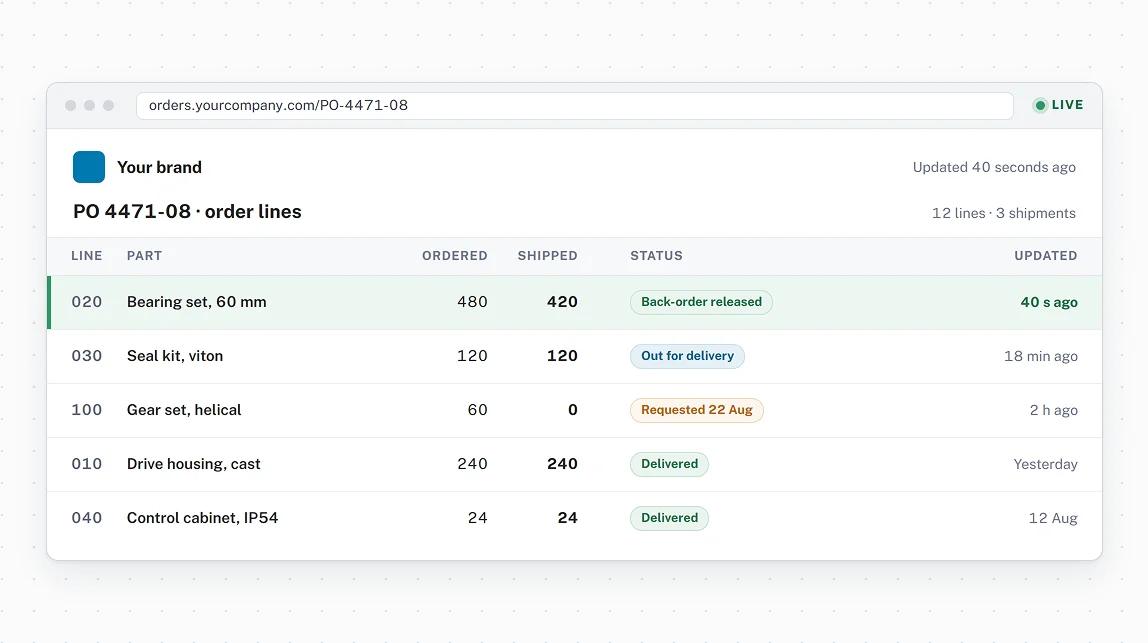Screen dimensions: 1148x643
Task: Click the blue Your brand logo square
Action: [x=89, y=167]
